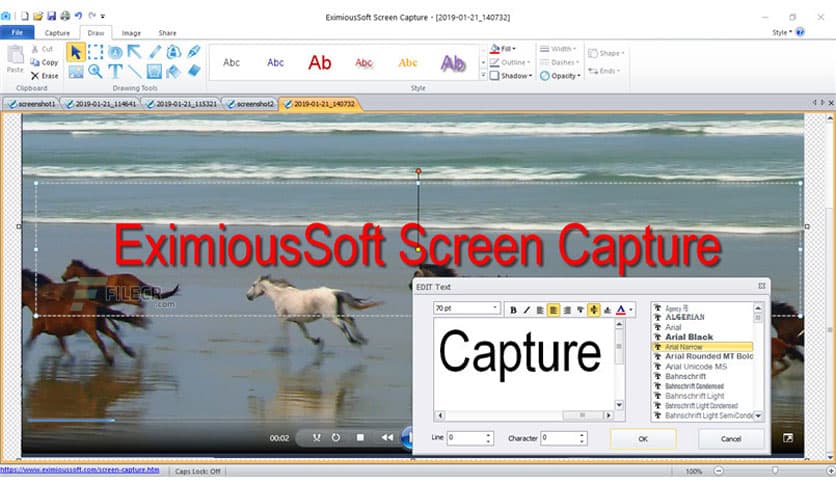The width and height of the screenshot is (836, 484).
Task: Undo the last action
Action: point(78,16)
